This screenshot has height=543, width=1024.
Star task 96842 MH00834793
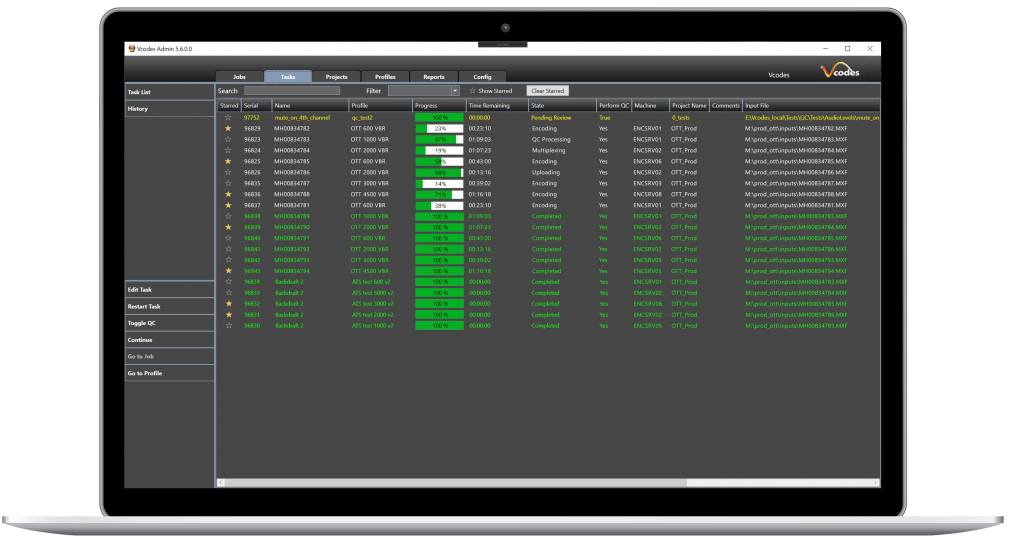228,260
